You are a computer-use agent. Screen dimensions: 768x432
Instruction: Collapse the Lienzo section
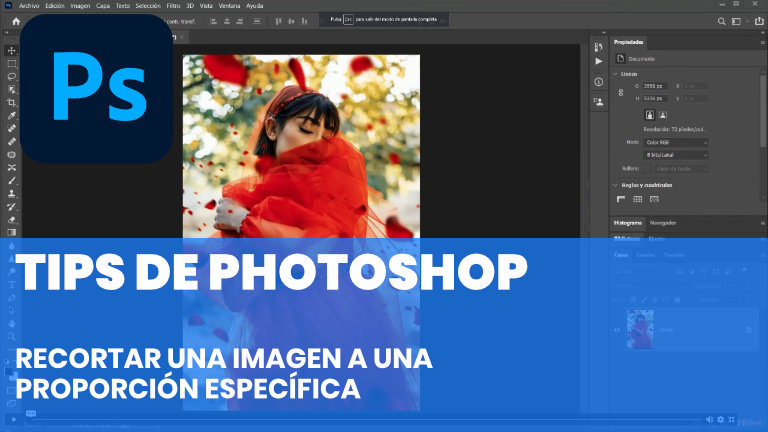(616, 74)
